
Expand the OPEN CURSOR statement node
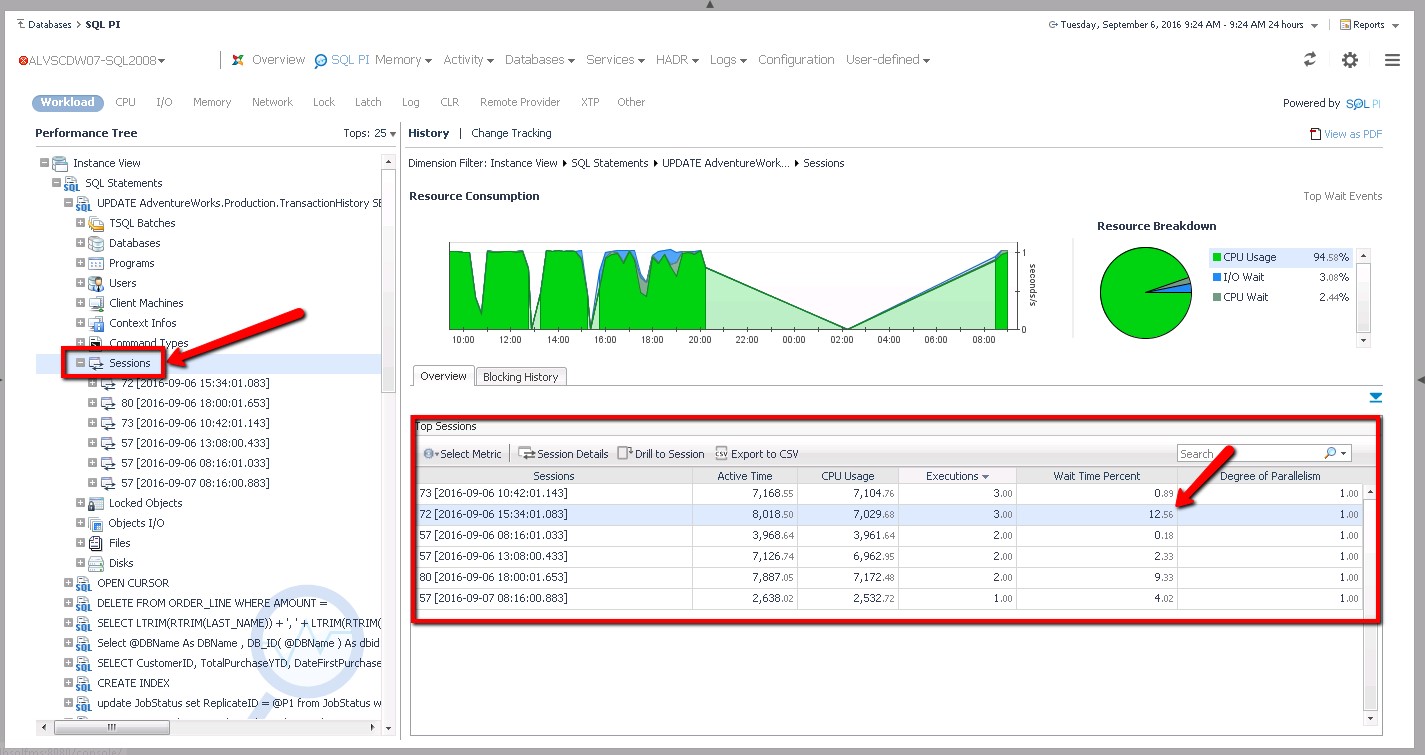[69, 583]
